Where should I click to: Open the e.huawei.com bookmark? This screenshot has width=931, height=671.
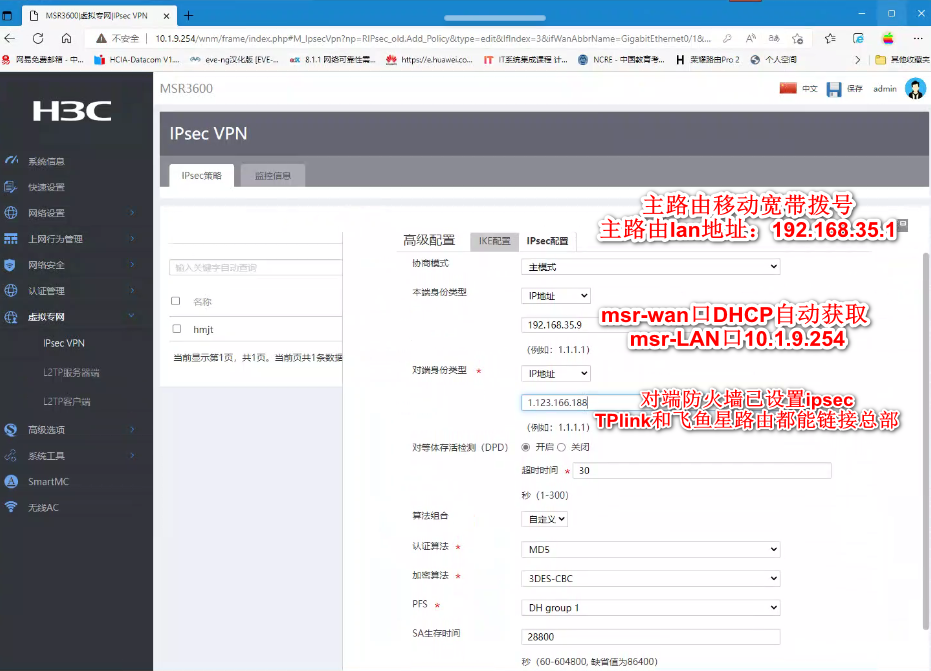tap(429, 59)
